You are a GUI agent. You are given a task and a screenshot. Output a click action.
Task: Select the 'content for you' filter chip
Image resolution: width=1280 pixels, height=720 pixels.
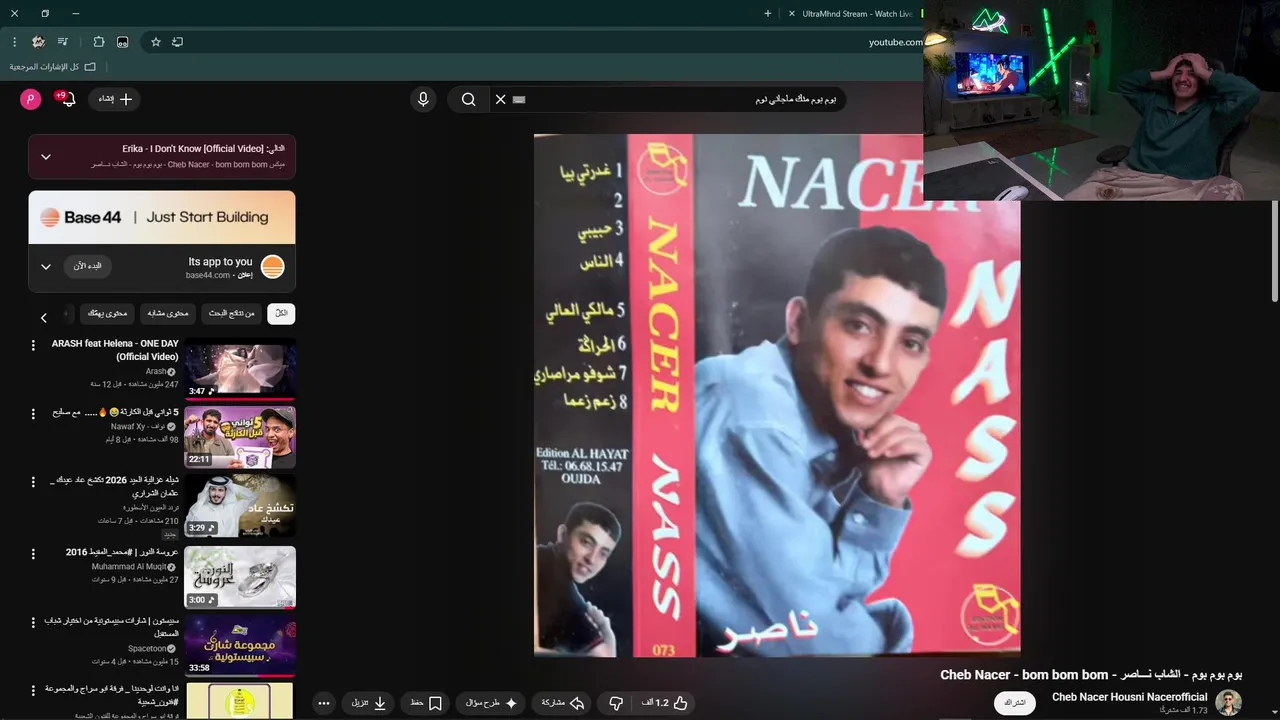pyautogui.click(x=107, y=314)
